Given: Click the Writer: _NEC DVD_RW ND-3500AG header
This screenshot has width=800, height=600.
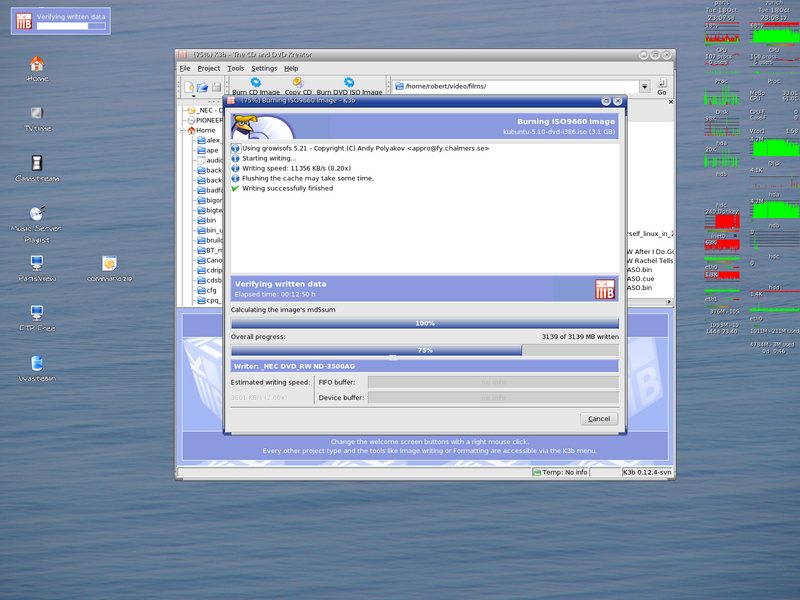Looking at the screenshot, I should tap(424, 366).
